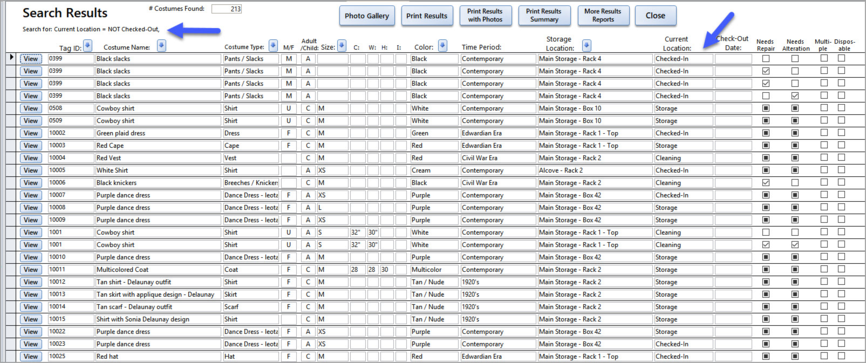This screenshot has height=363, width=866.
Task: Click the Color column sort arrow icon
Action: [x=443, y=45]
